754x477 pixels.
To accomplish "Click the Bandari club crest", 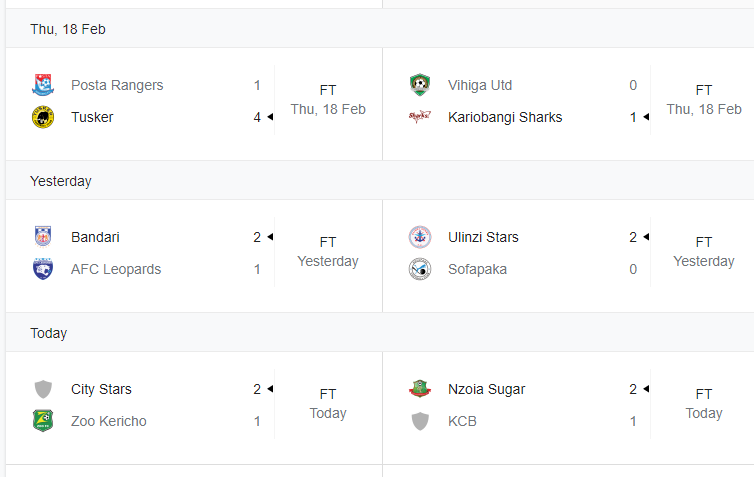I will [x=43, y=237].
